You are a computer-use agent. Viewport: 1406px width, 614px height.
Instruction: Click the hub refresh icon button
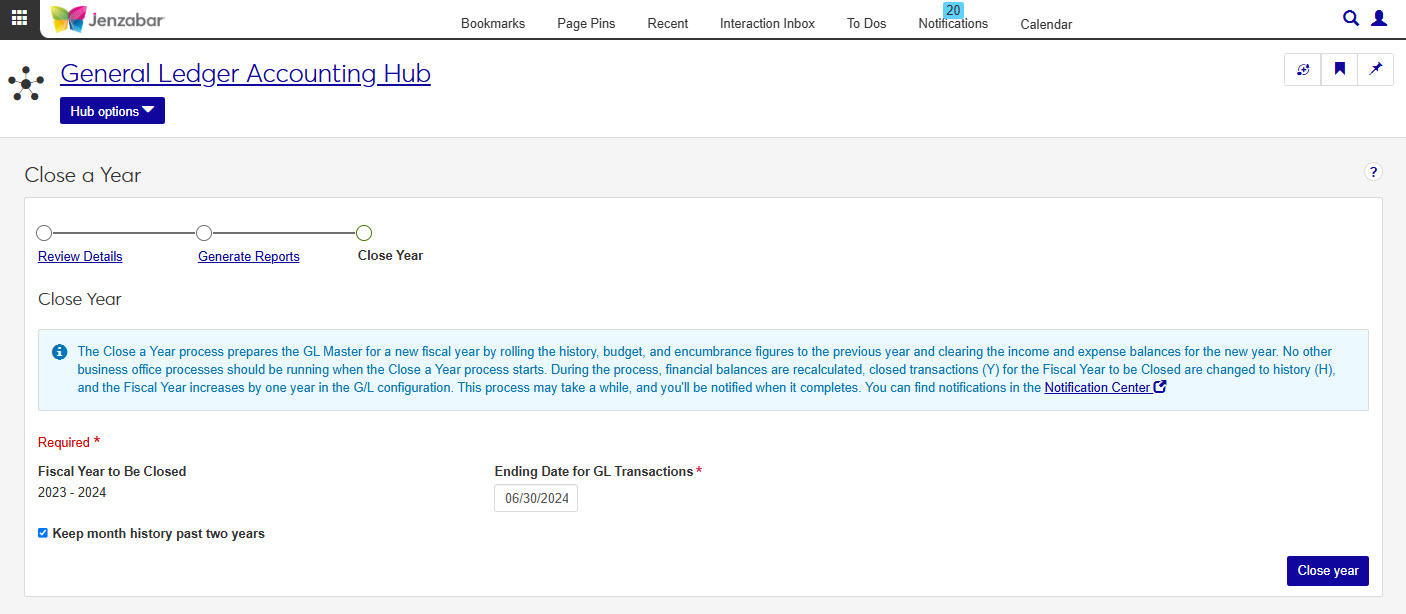click(1303, 70)
